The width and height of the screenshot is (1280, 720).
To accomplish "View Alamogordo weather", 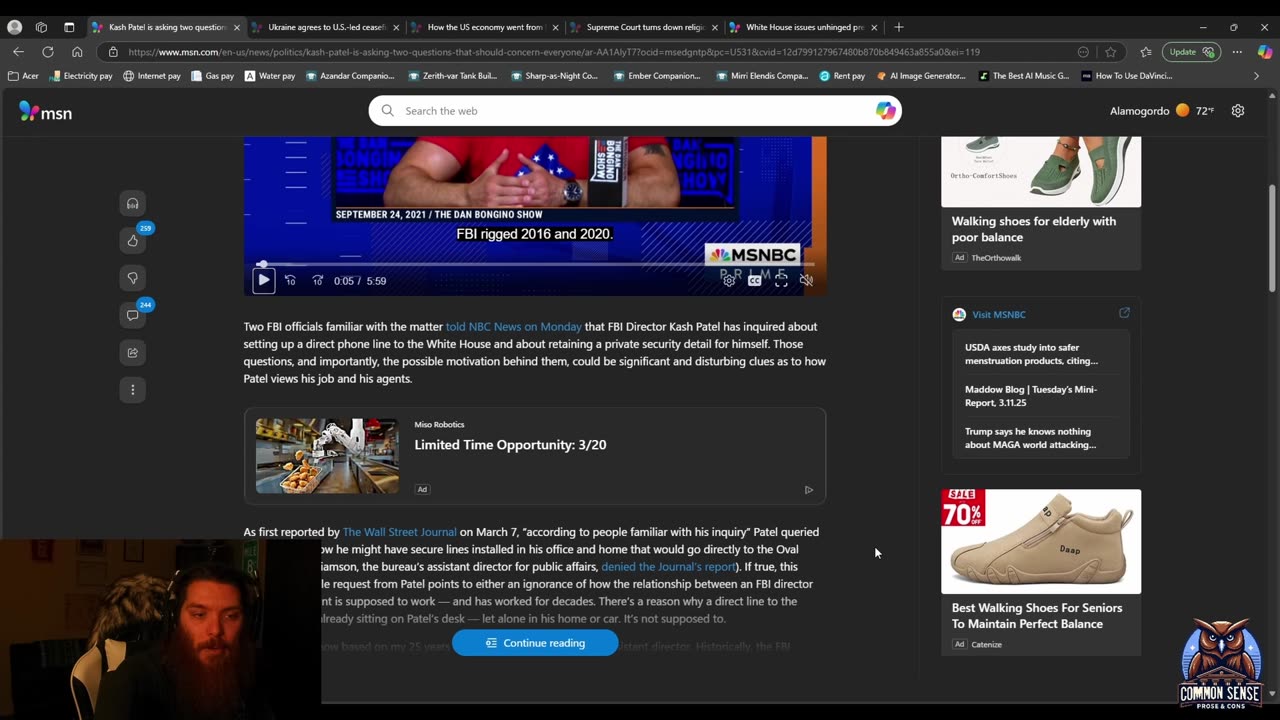I will tap(1162, 111).
